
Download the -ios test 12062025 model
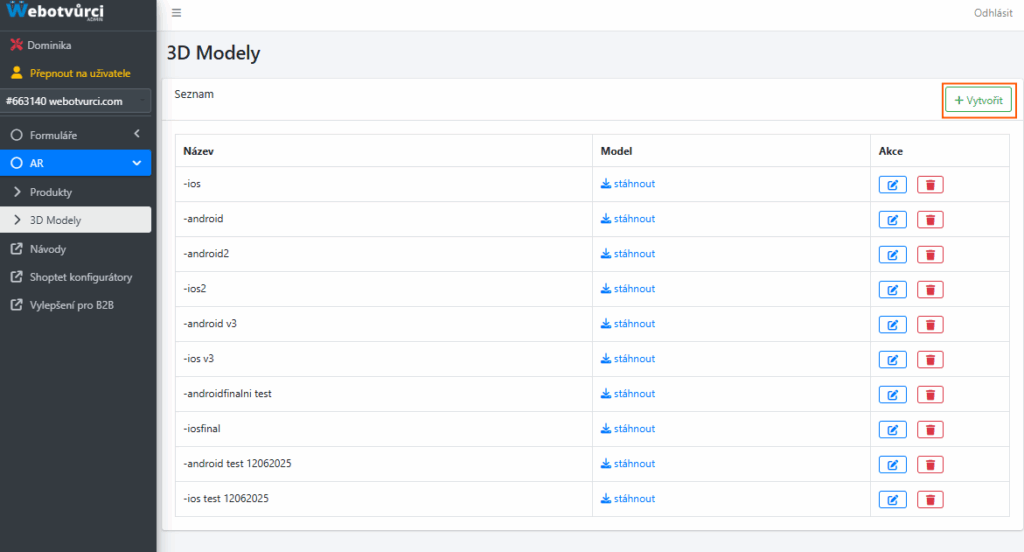[628, 498]
